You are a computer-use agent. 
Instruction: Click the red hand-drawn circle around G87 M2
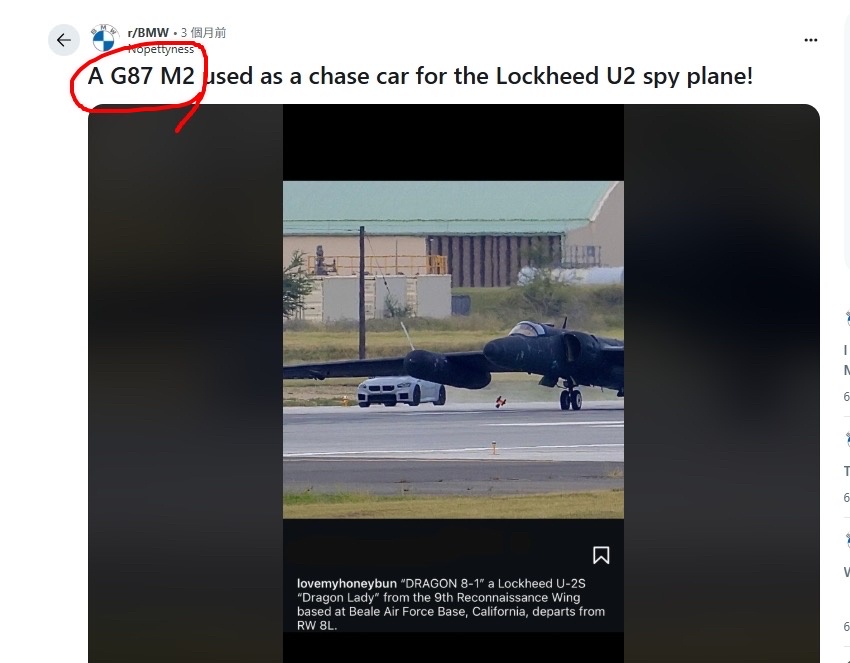click(x=138, y=79)
